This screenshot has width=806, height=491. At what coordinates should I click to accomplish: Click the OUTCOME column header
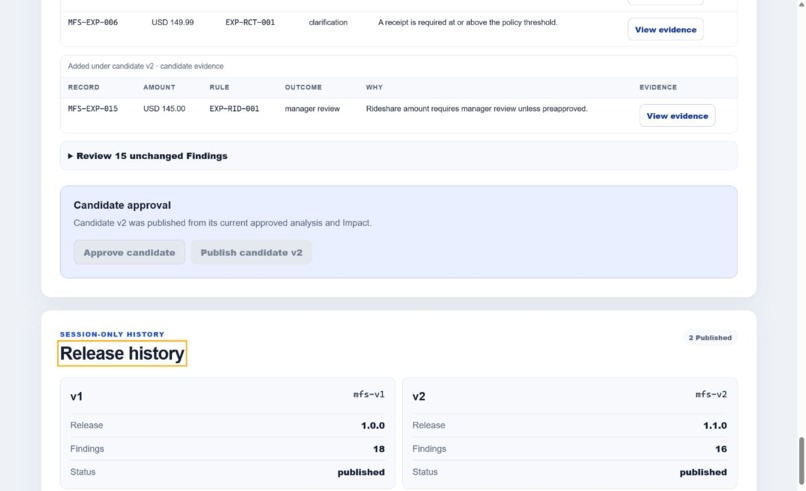303,87
